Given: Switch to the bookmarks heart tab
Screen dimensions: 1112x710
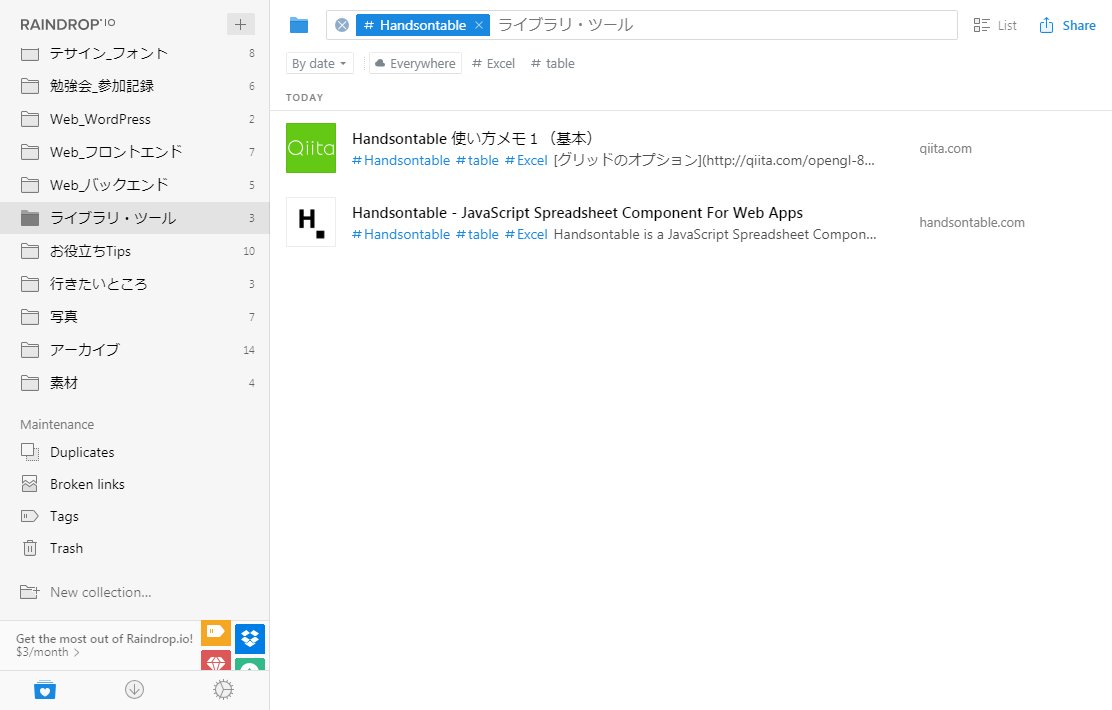Looking at the screenshot, I should pos(45,689).
